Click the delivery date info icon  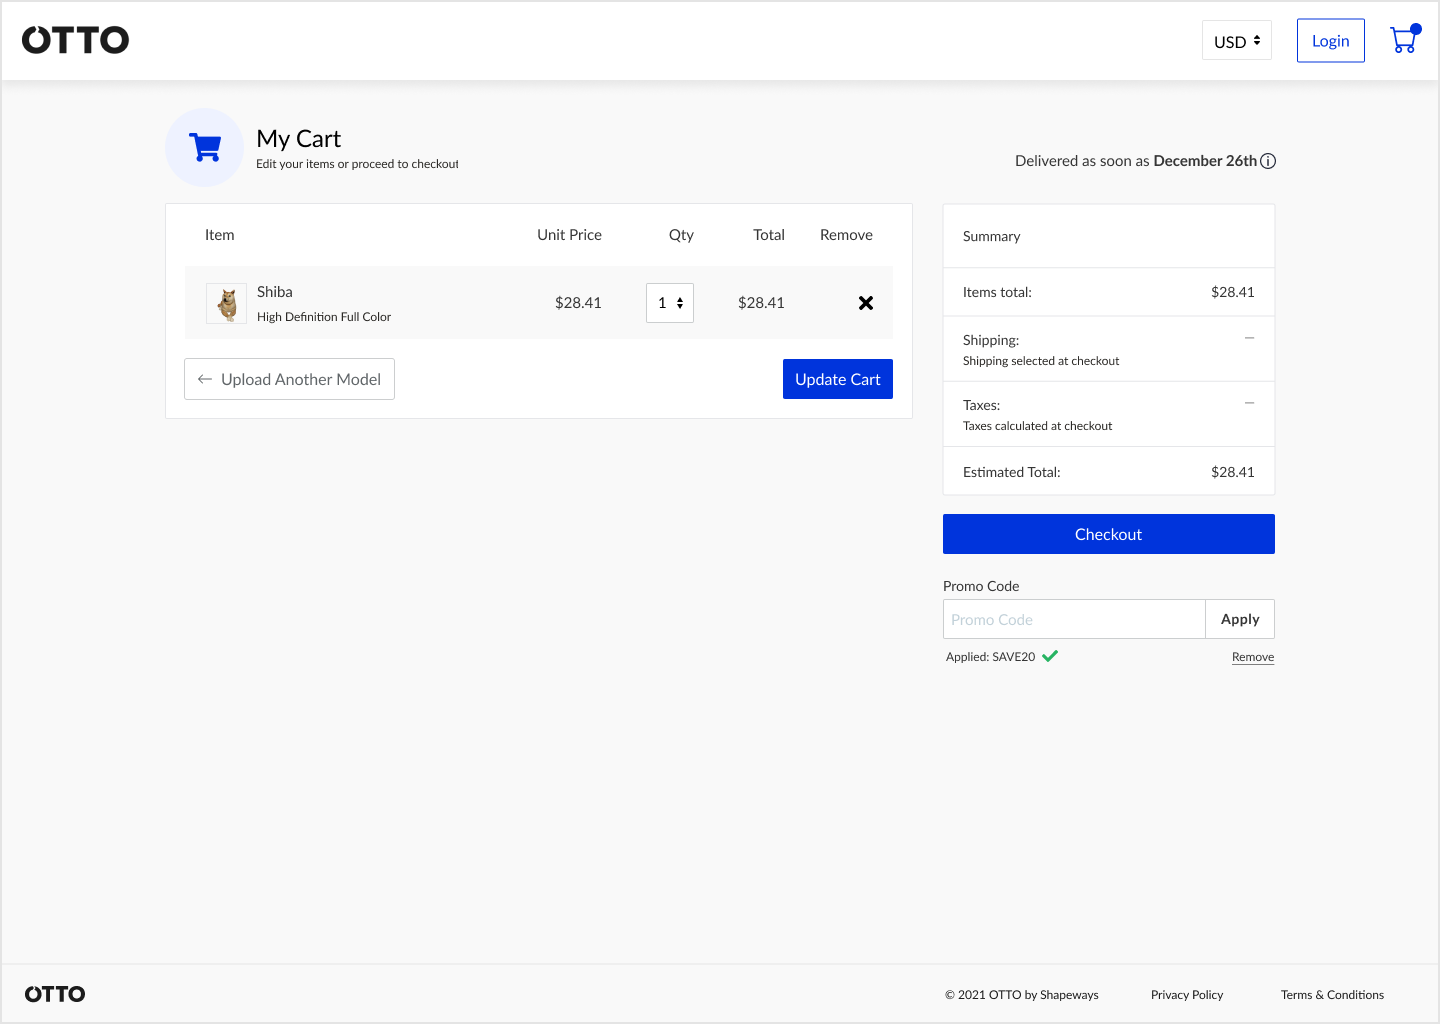[x=1268, y=161]
